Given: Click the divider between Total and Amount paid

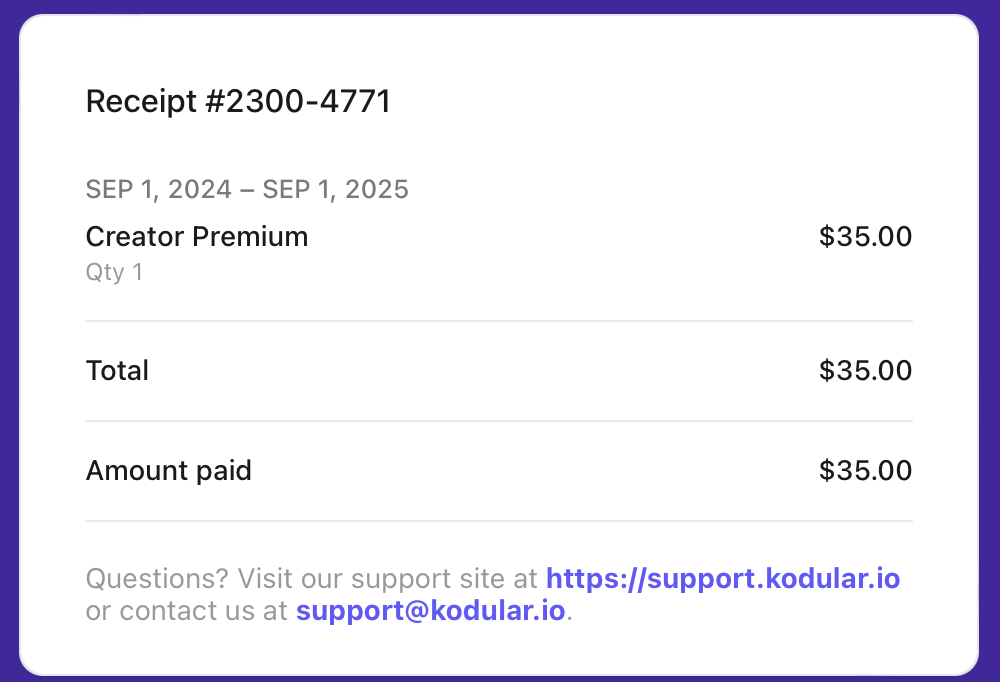Looking at the screenshot, I should (x=499, y=421).
